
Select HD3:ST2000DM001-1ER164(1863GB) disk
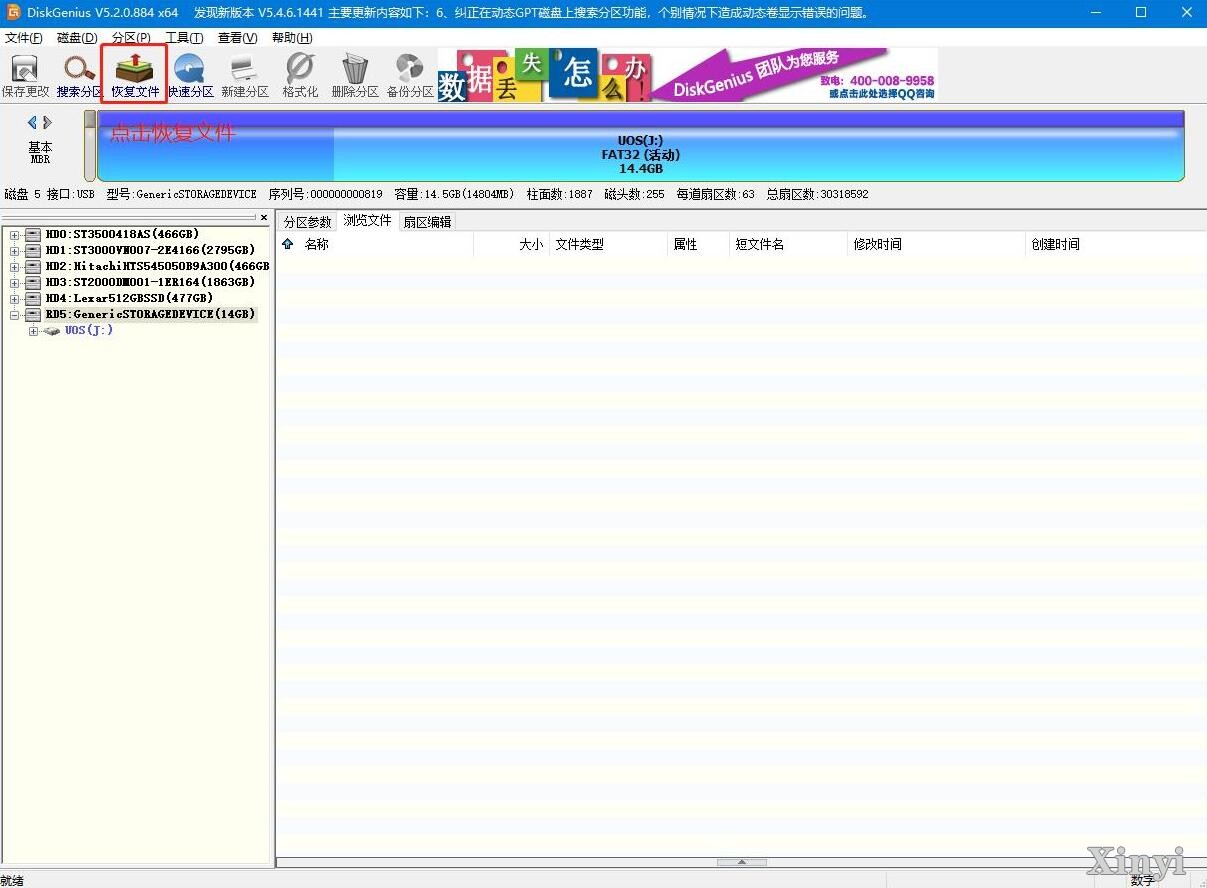(150, 282)
